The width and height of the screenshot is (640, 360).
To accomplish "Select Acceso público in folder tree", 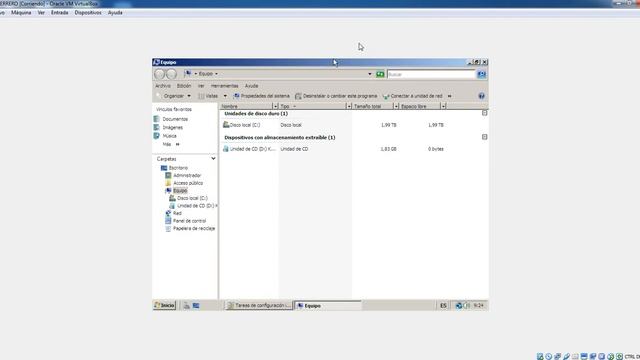I will (x=188, y=183).
